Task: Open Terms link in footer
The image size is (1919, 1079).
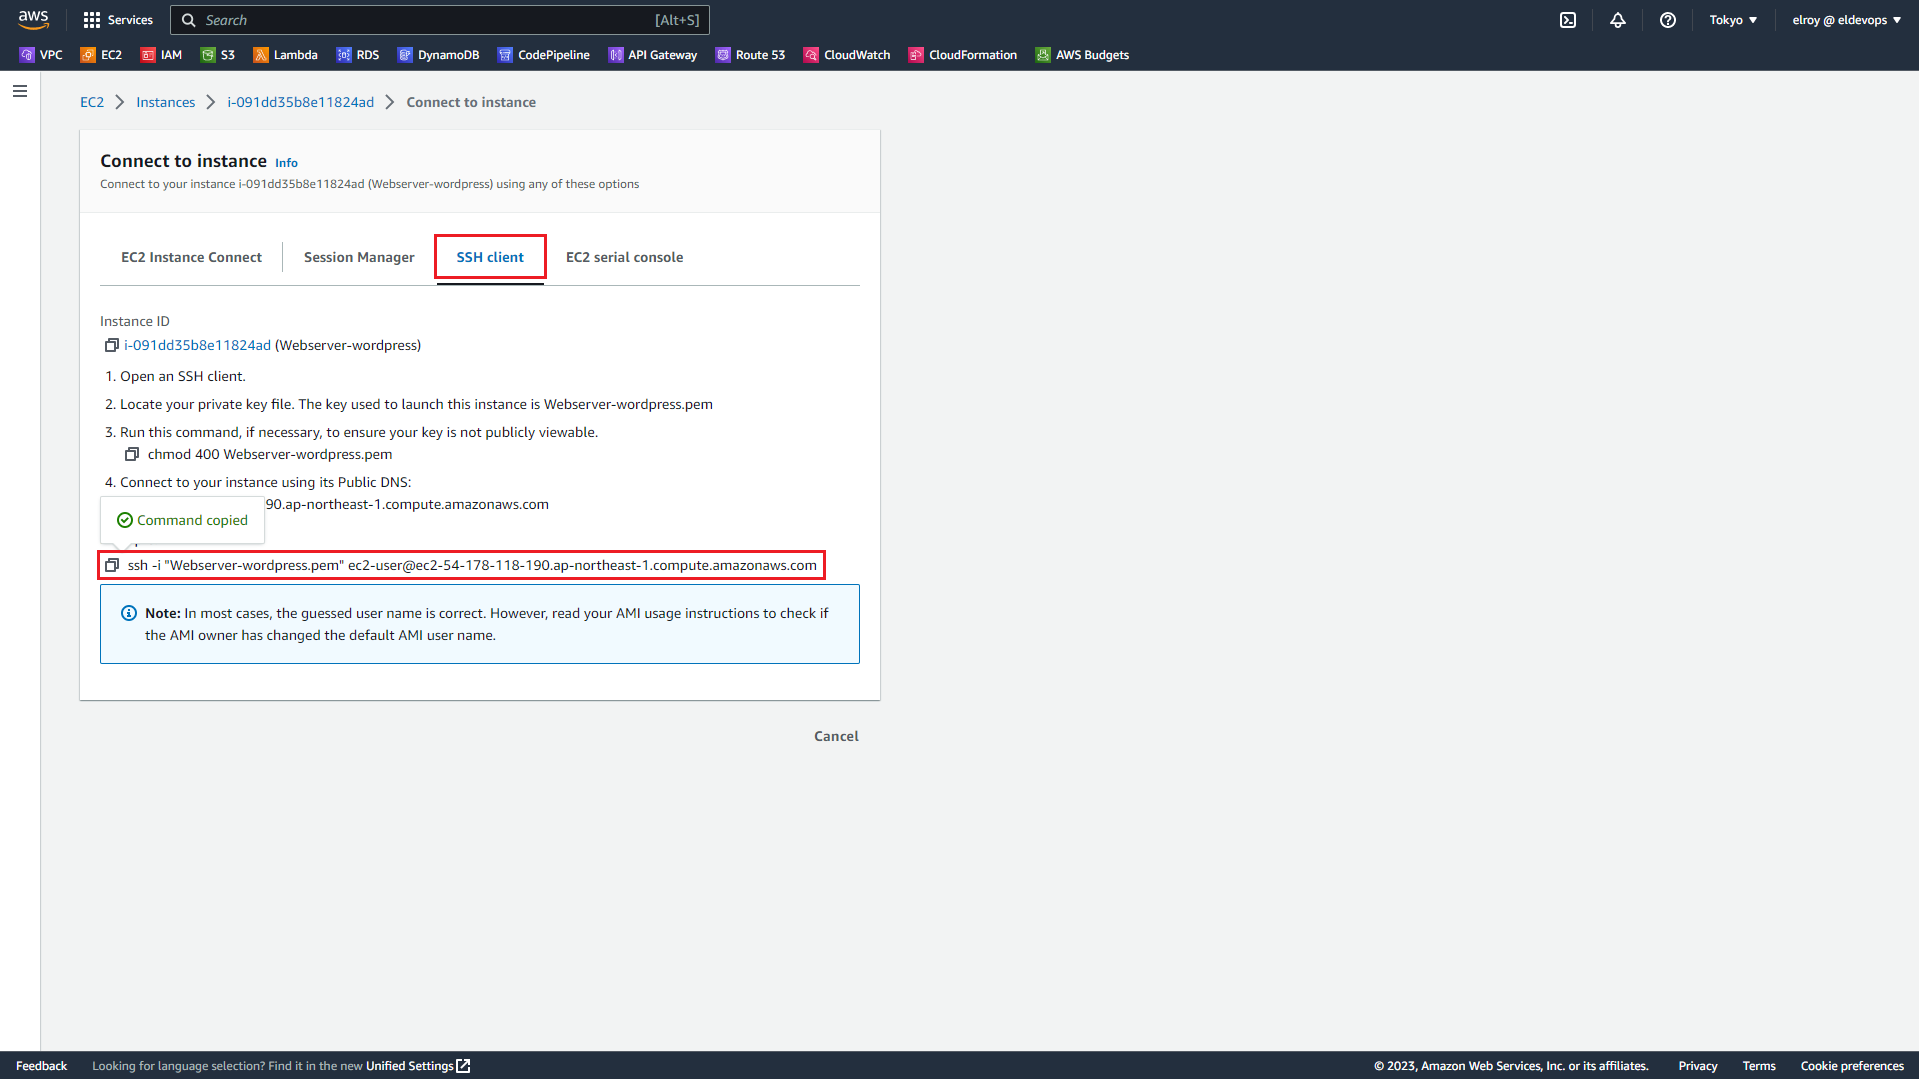Action: 1759,1066
